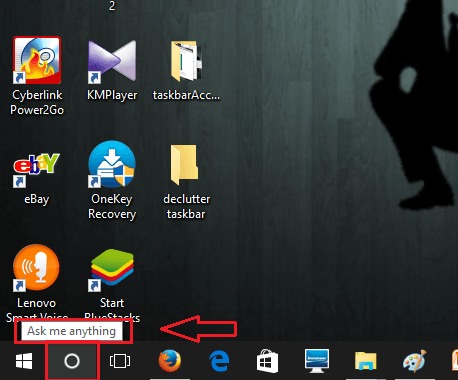The image size is (458, 380).
Task: Open the Cyberlink Power2Go desktop shortcut
Action: click(37, 60)
